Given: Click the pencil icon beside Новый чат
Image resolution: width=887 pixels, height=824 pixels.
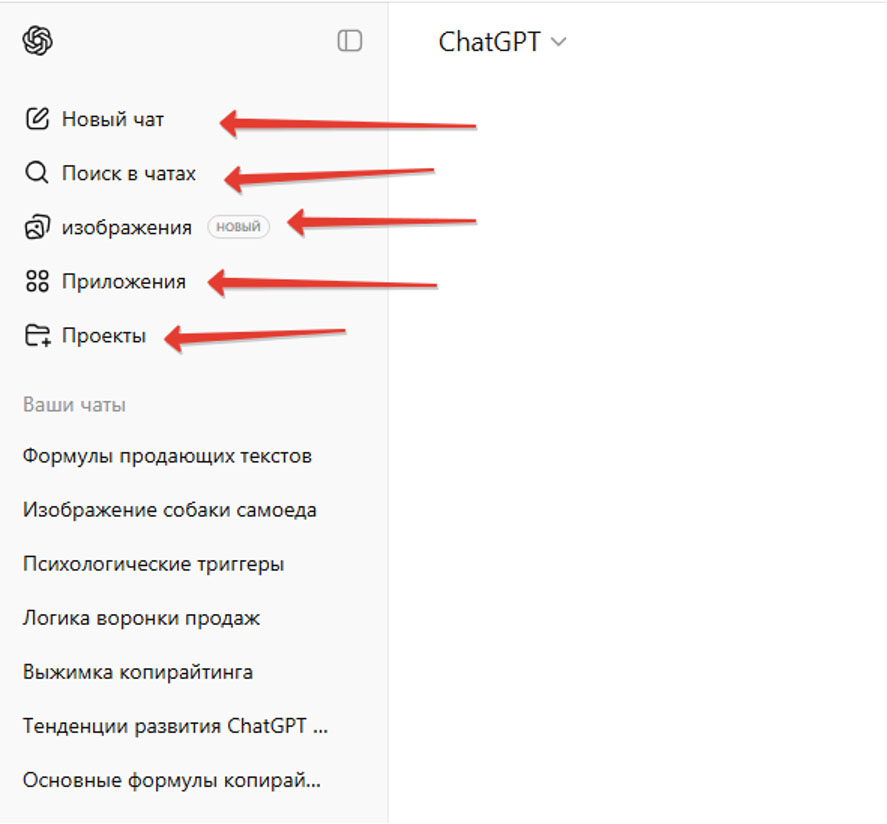Looking at the screenshot, I should (x=37, y=119).
